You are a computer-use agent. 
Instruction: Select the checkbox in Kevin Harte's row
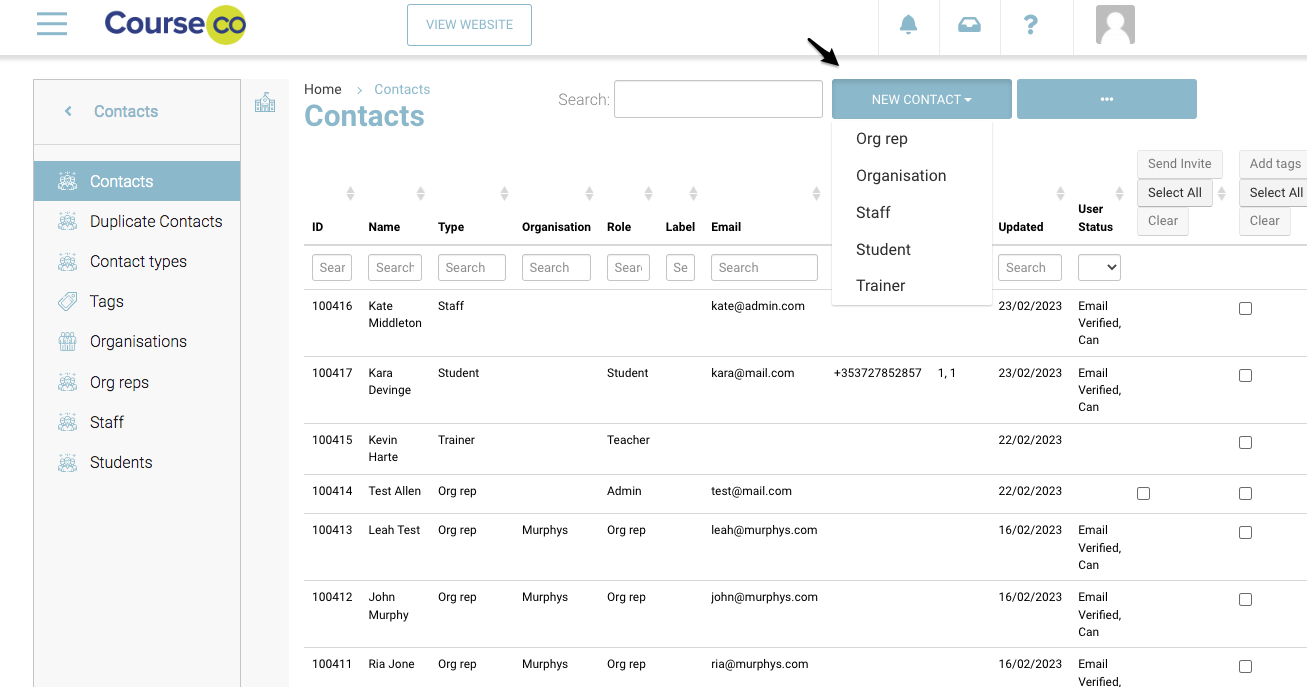1245,443
